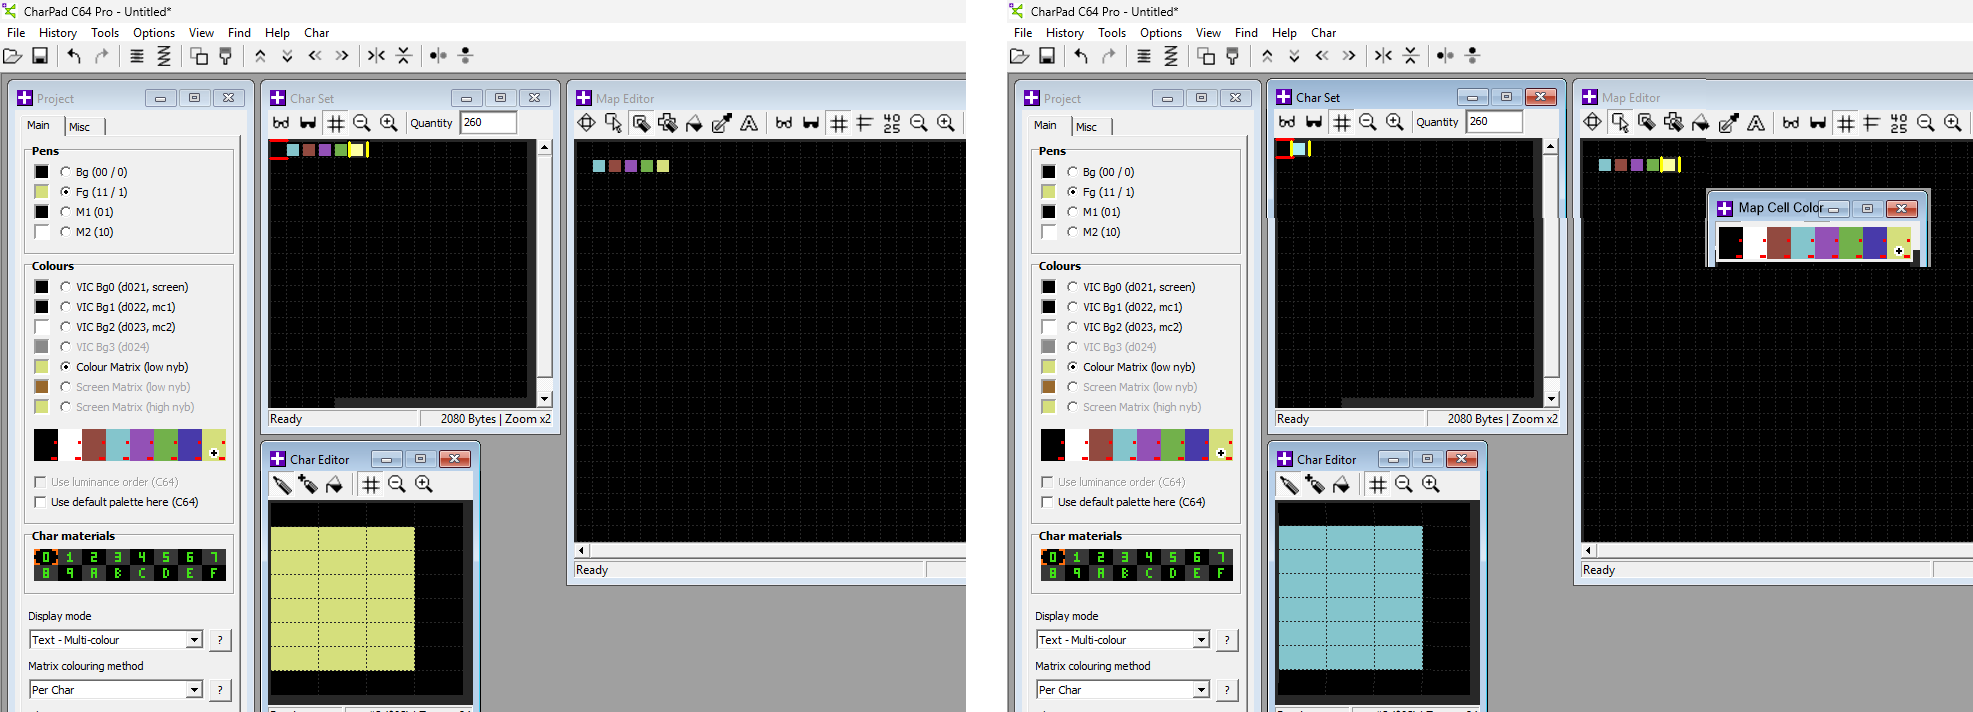The width and height of the screenshot is (1973, 712).
Task: Click Undo arrow in left CharPad toolbar
Action: click(74, 56)
